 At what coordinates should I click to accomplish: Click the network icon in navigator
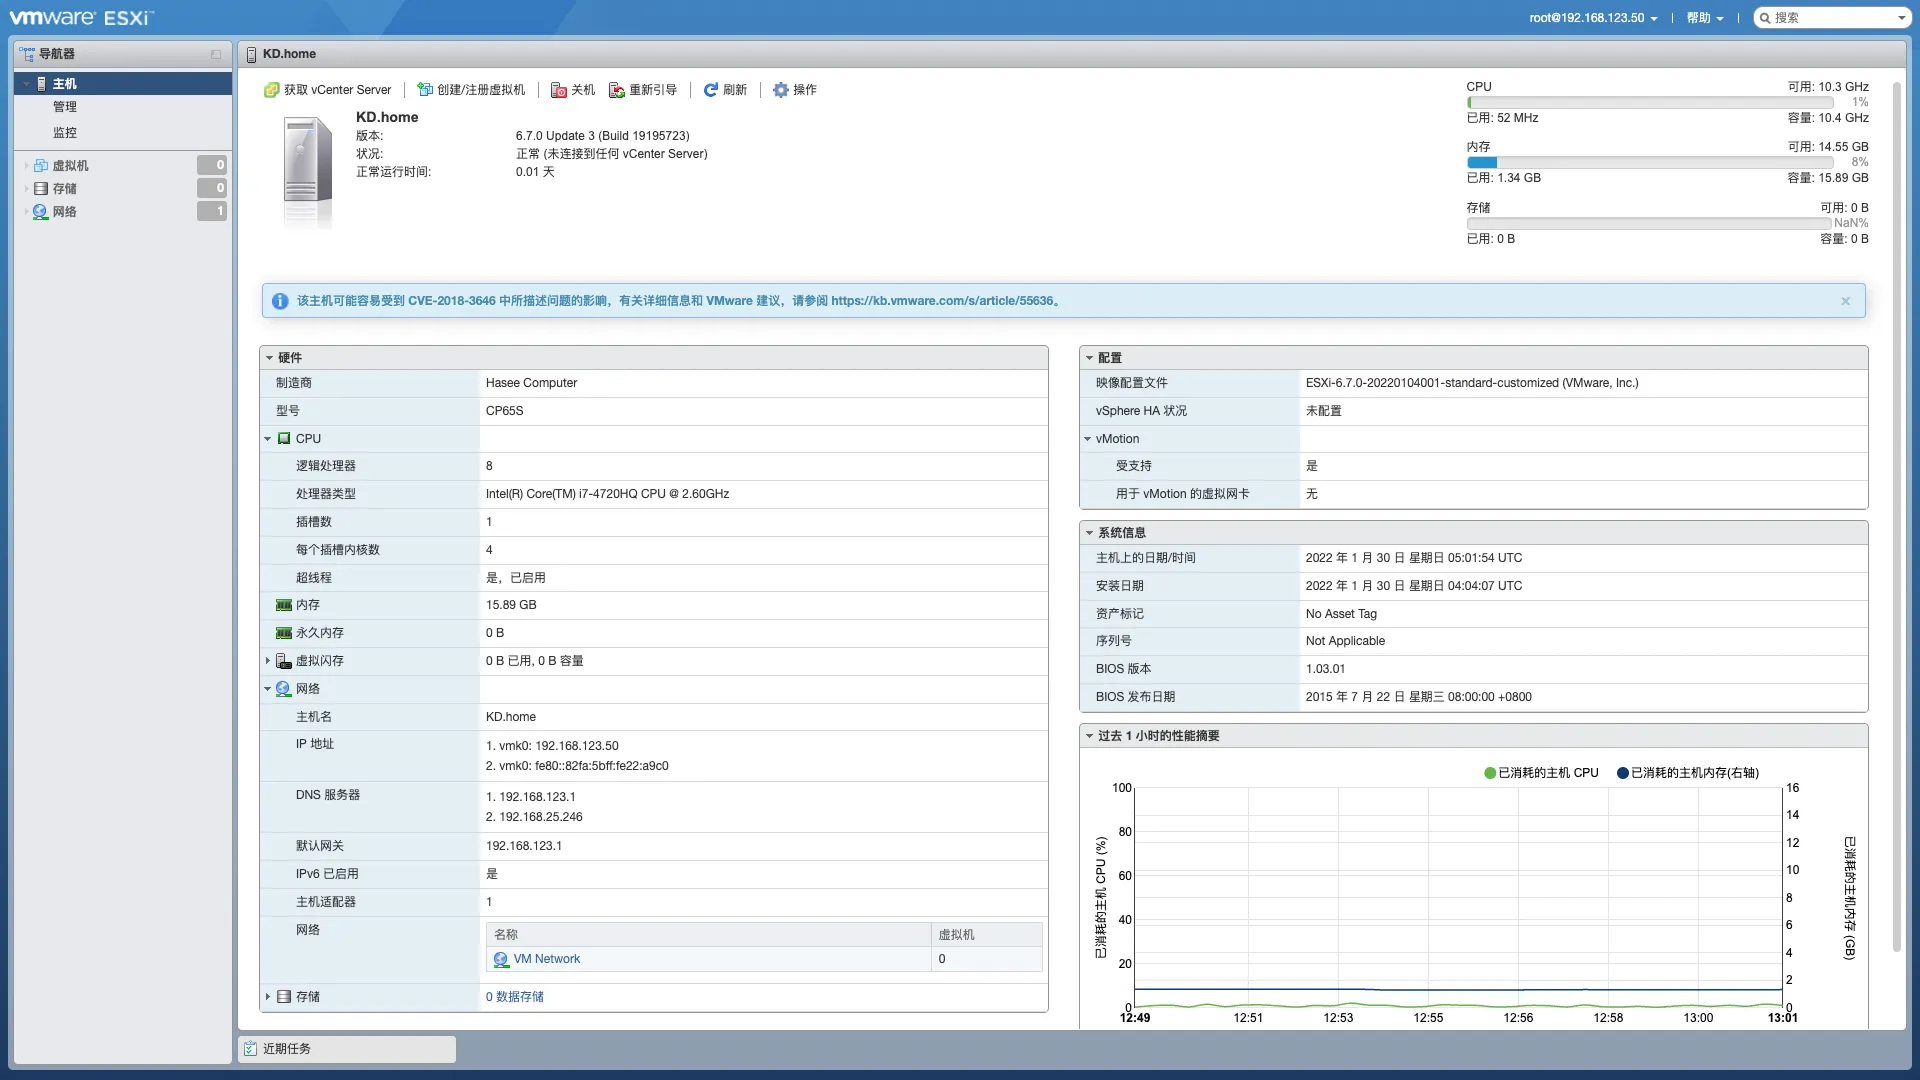41,212
